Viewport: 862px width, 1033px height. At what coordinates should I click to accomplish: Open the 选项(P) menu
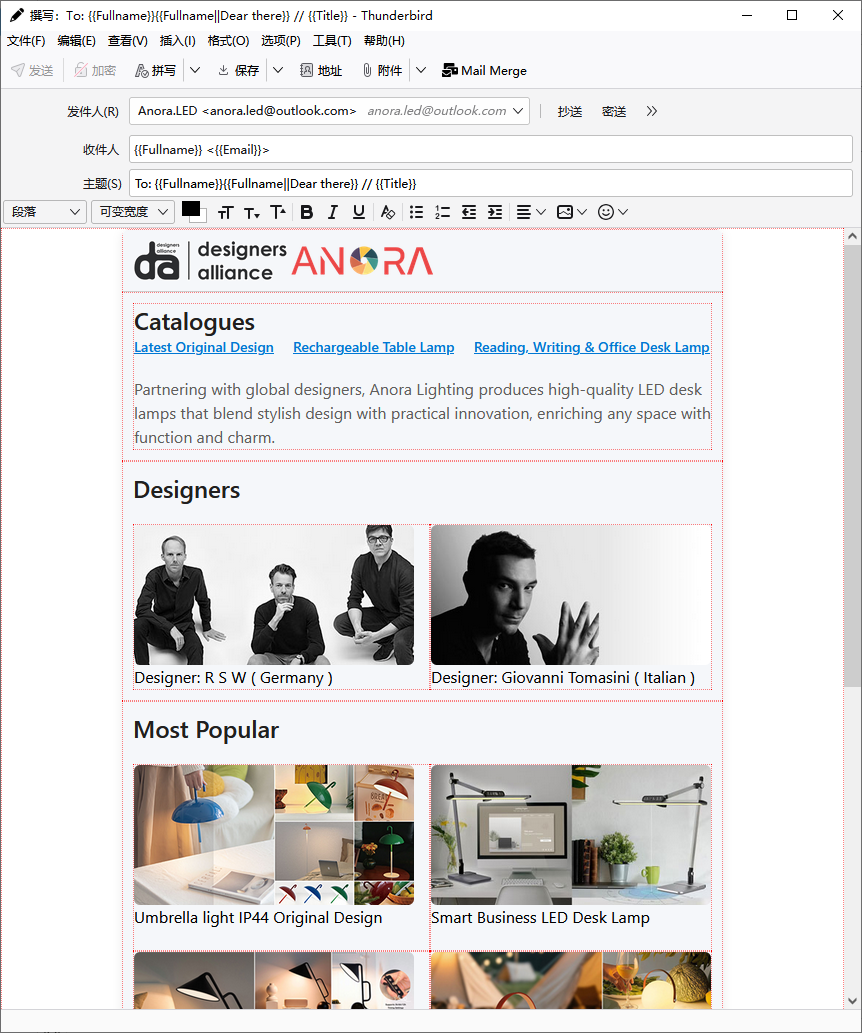tap(281, 41)
